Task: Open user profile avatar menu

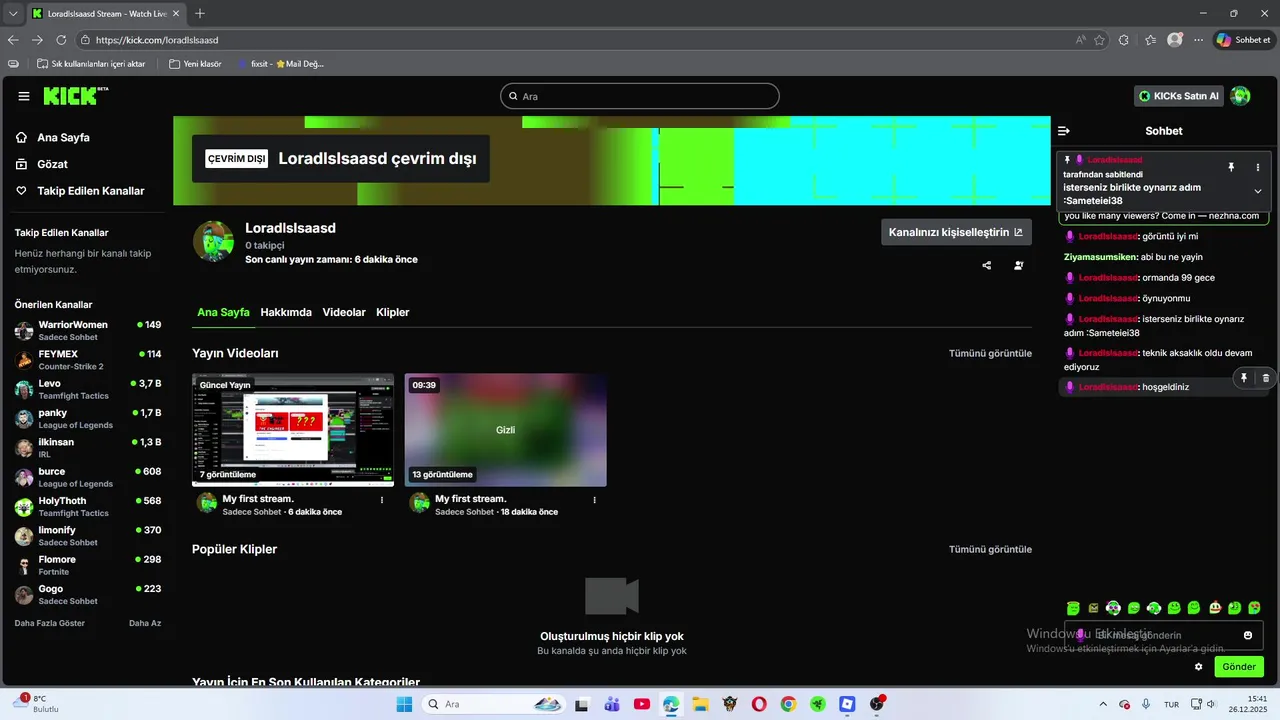Action: click(x=1240, y=96)
